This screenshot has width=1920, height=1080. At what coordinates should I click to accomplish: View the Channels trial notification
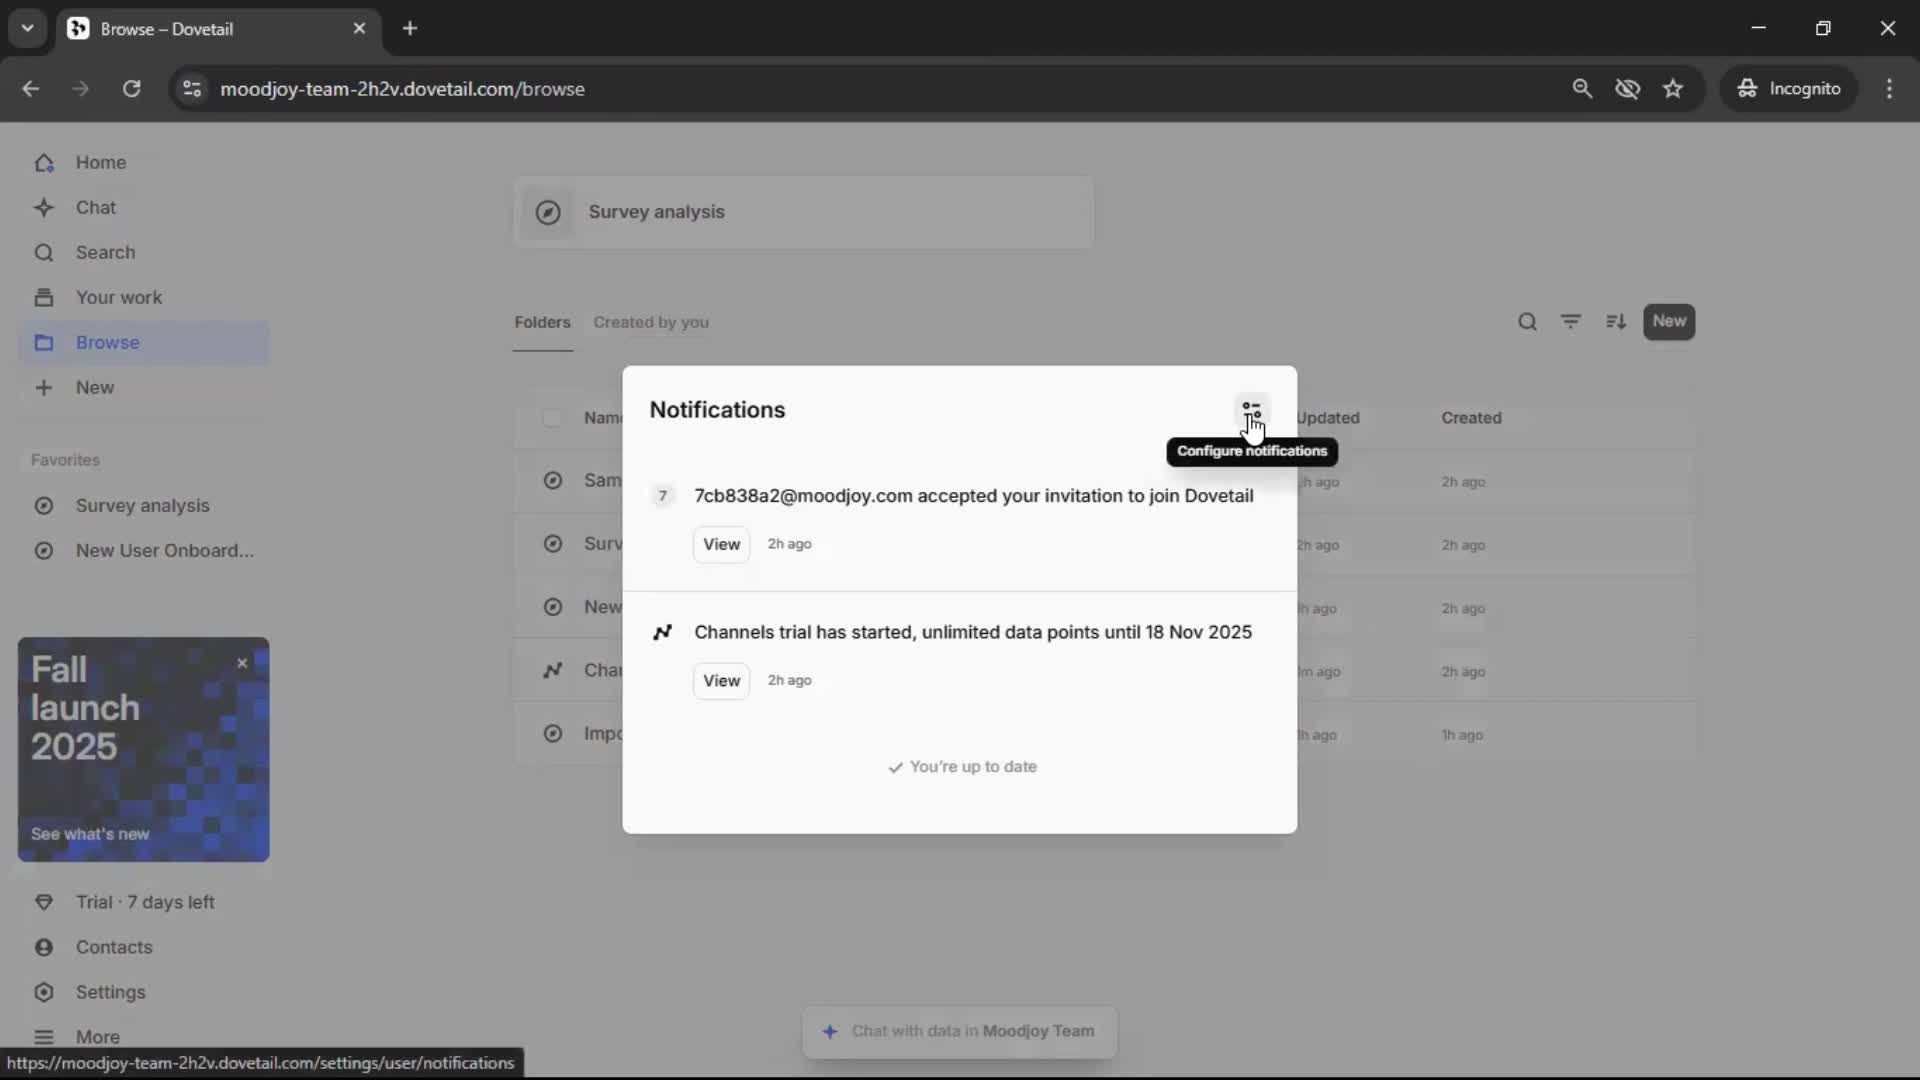click(x=721, y=680)
